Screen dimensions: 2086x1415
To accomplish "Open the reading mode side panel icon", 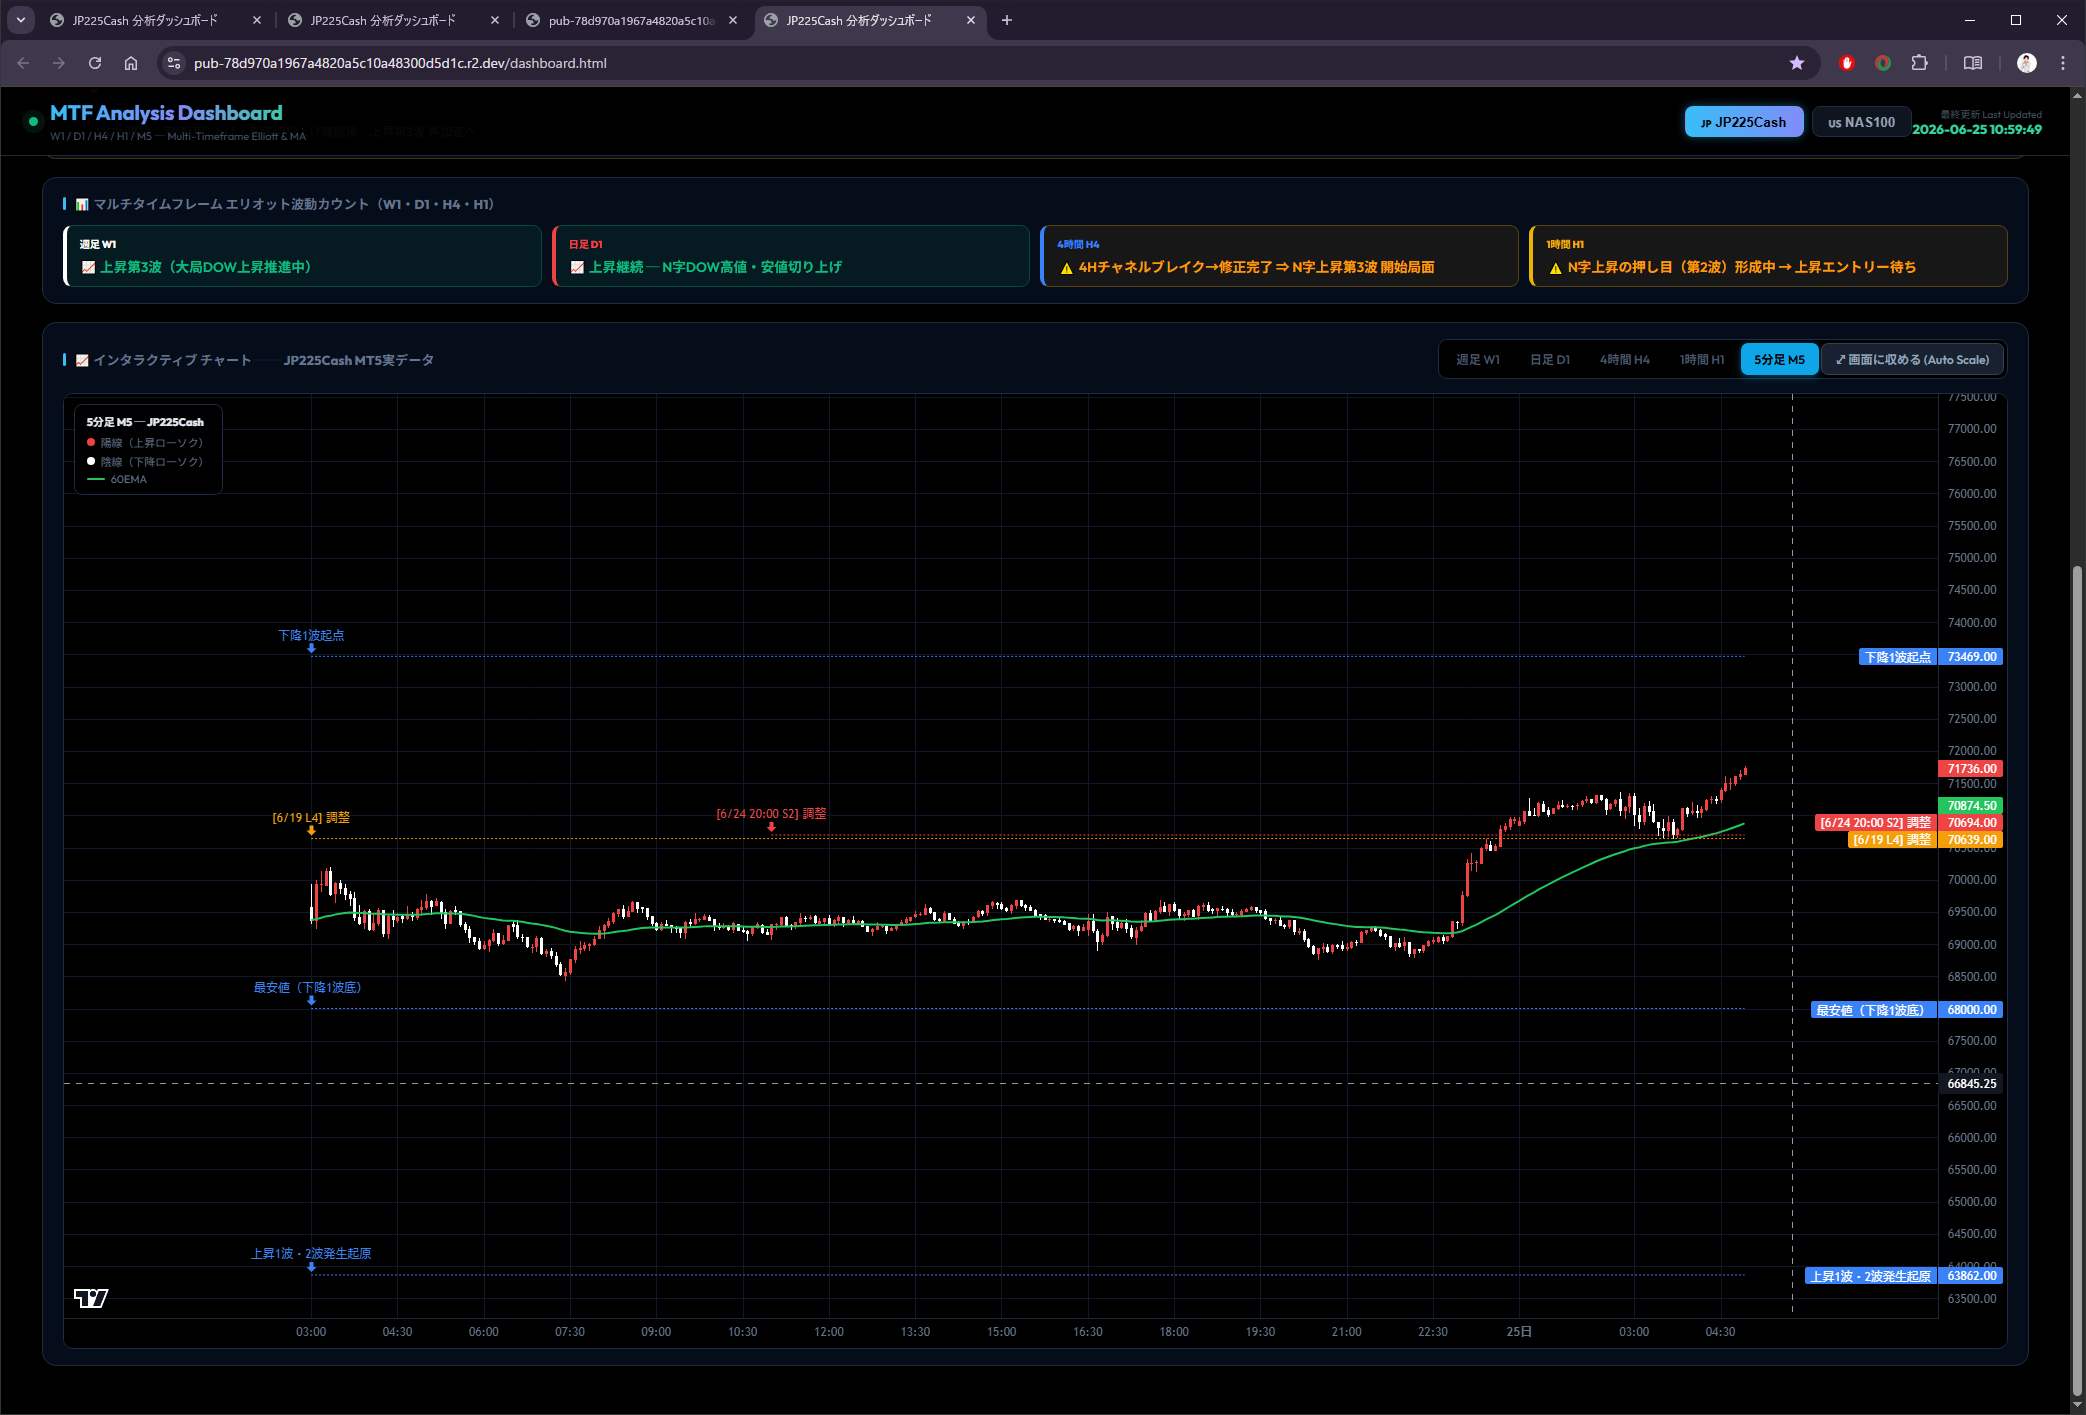I will click(1973, 63).
